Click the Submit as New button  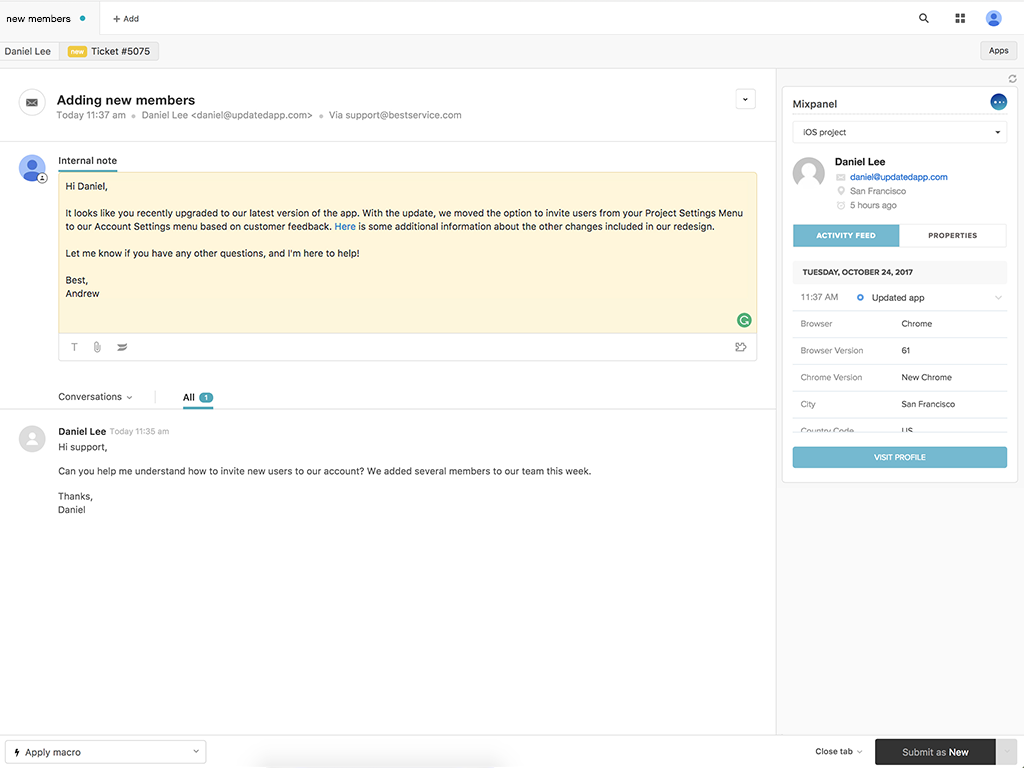(935, 752)
